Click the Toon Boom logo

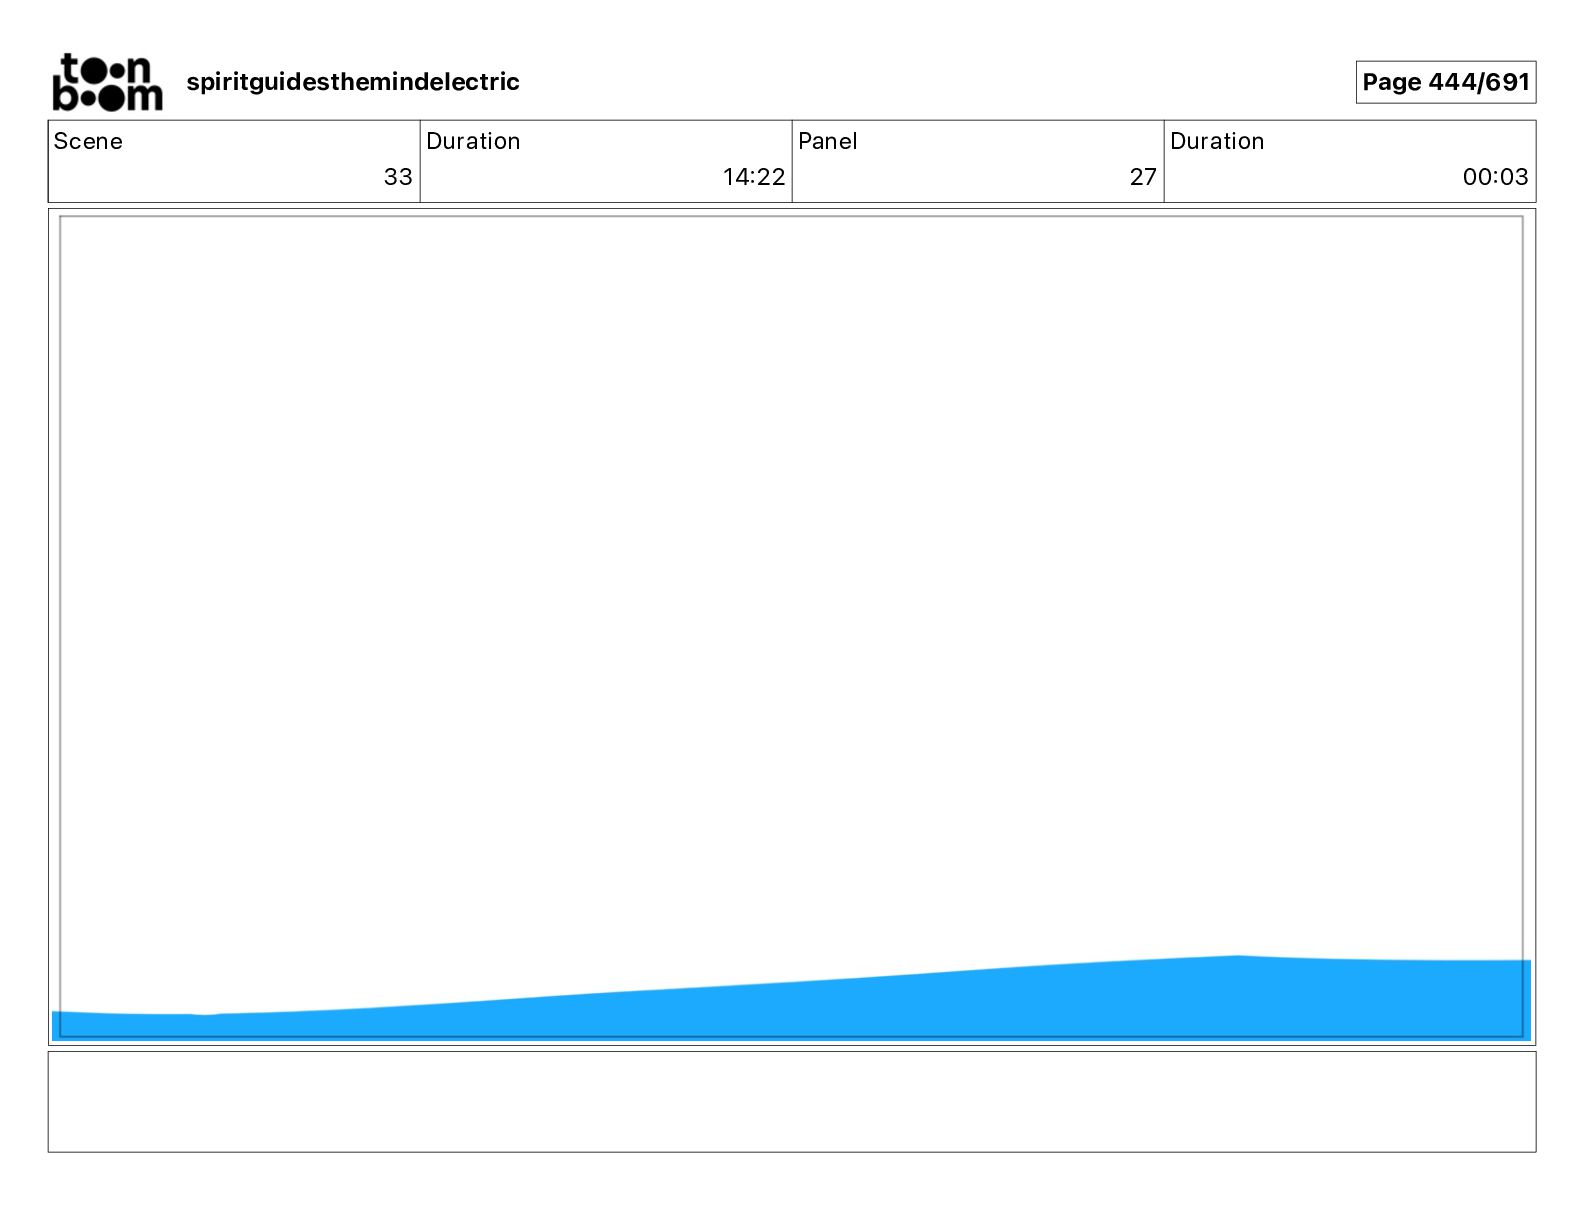pos(107,82)
